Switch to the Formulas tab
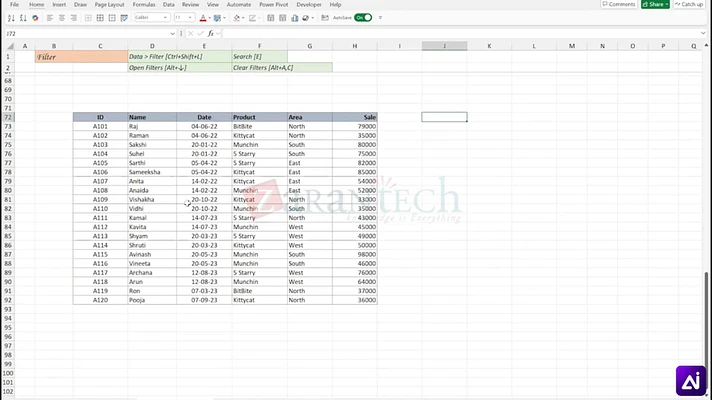Viewport: 712px width, 400px height. (144, 5)
